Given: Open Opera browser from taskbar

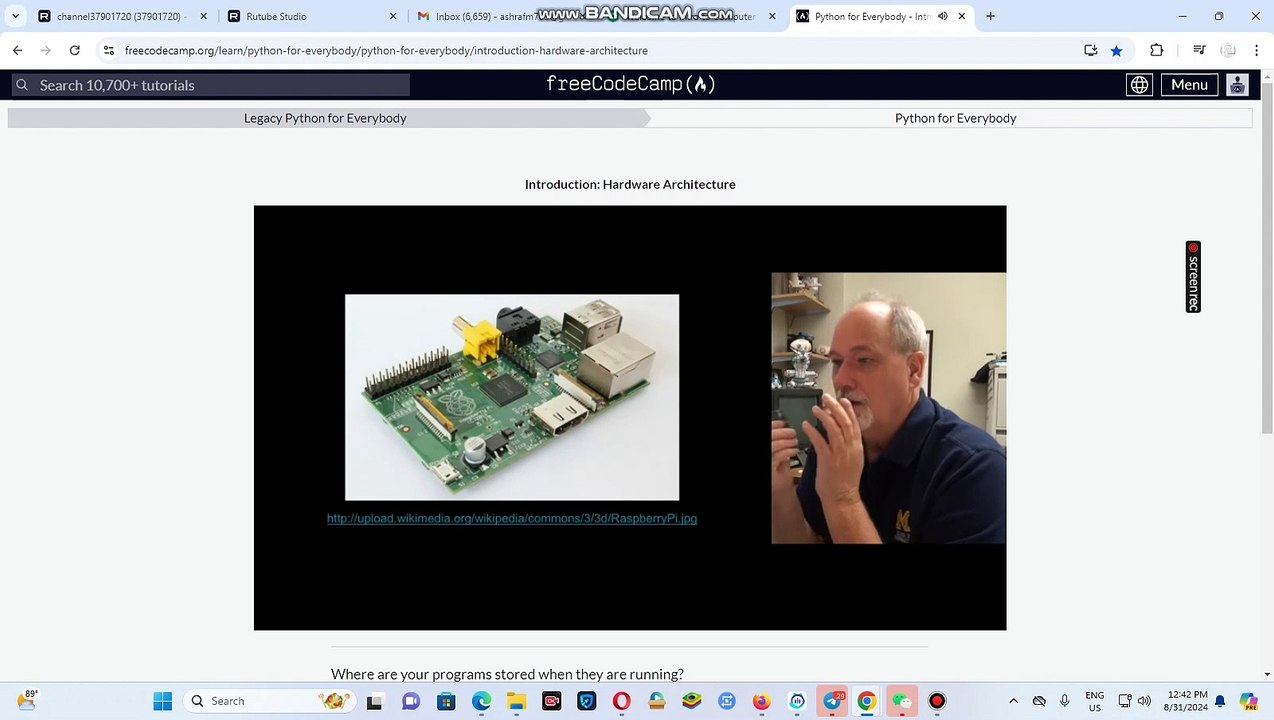Looking at the screenshot, I should [621, 701].
